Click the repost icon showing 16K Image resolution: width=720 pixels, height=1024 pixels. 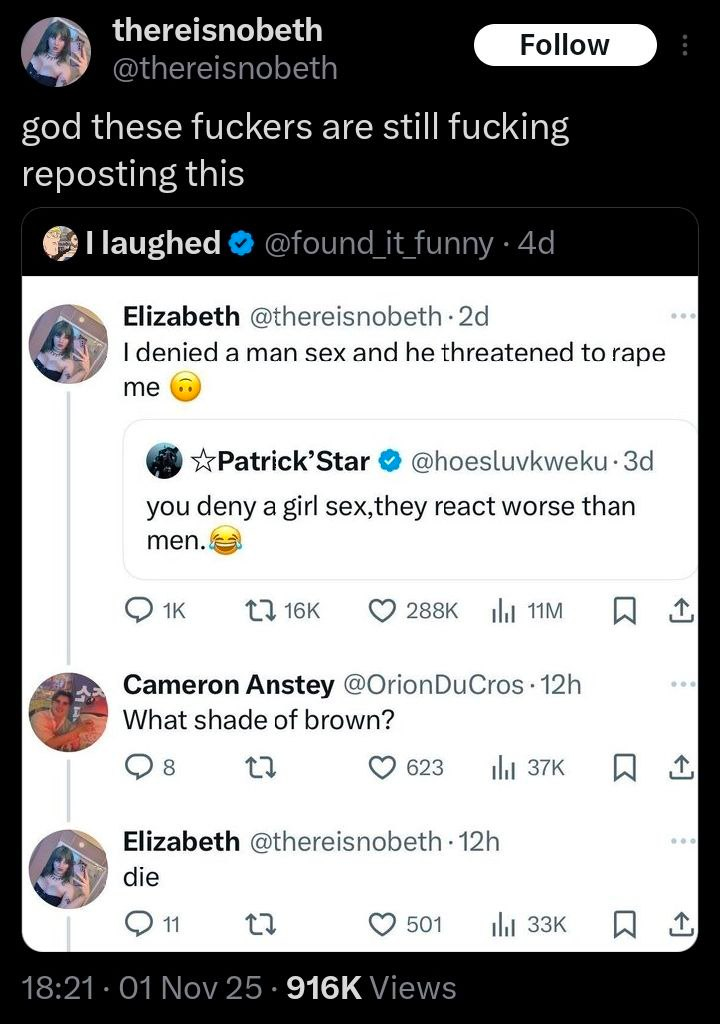tap(256, 611)
